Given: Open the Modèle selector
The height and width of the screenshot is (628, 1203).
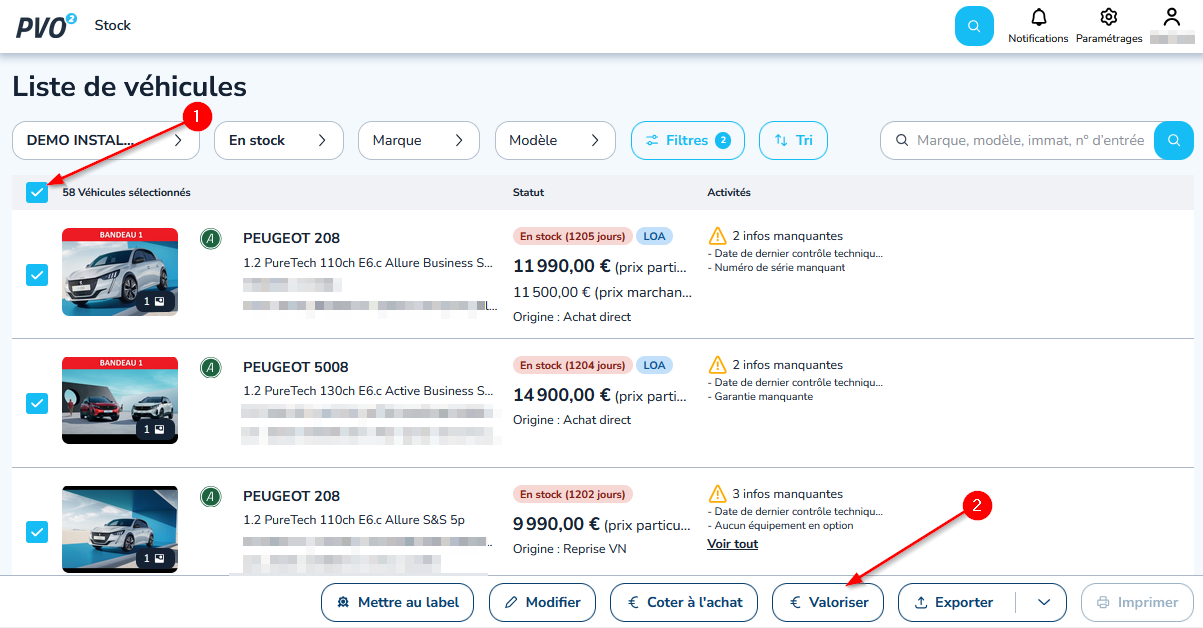Looking at the screenshot, I should coord(555,141).
